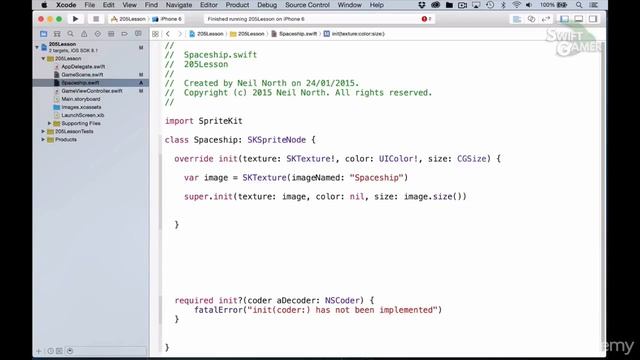
Task: Select Spaceship.swift in the navigator
Action: 91,83
